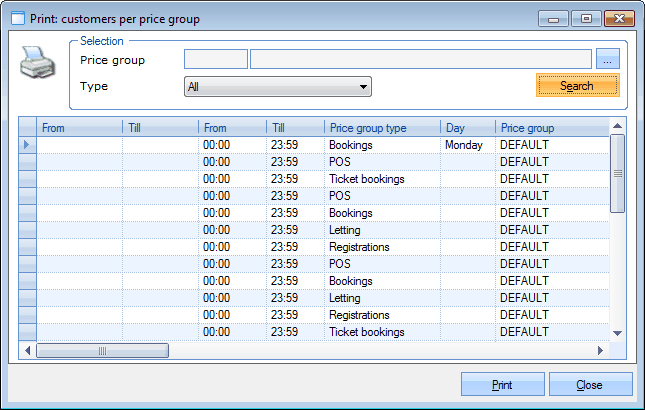This screenshot has width=645, height=410.
Task: Click the Price group column header
Action: 552,128
